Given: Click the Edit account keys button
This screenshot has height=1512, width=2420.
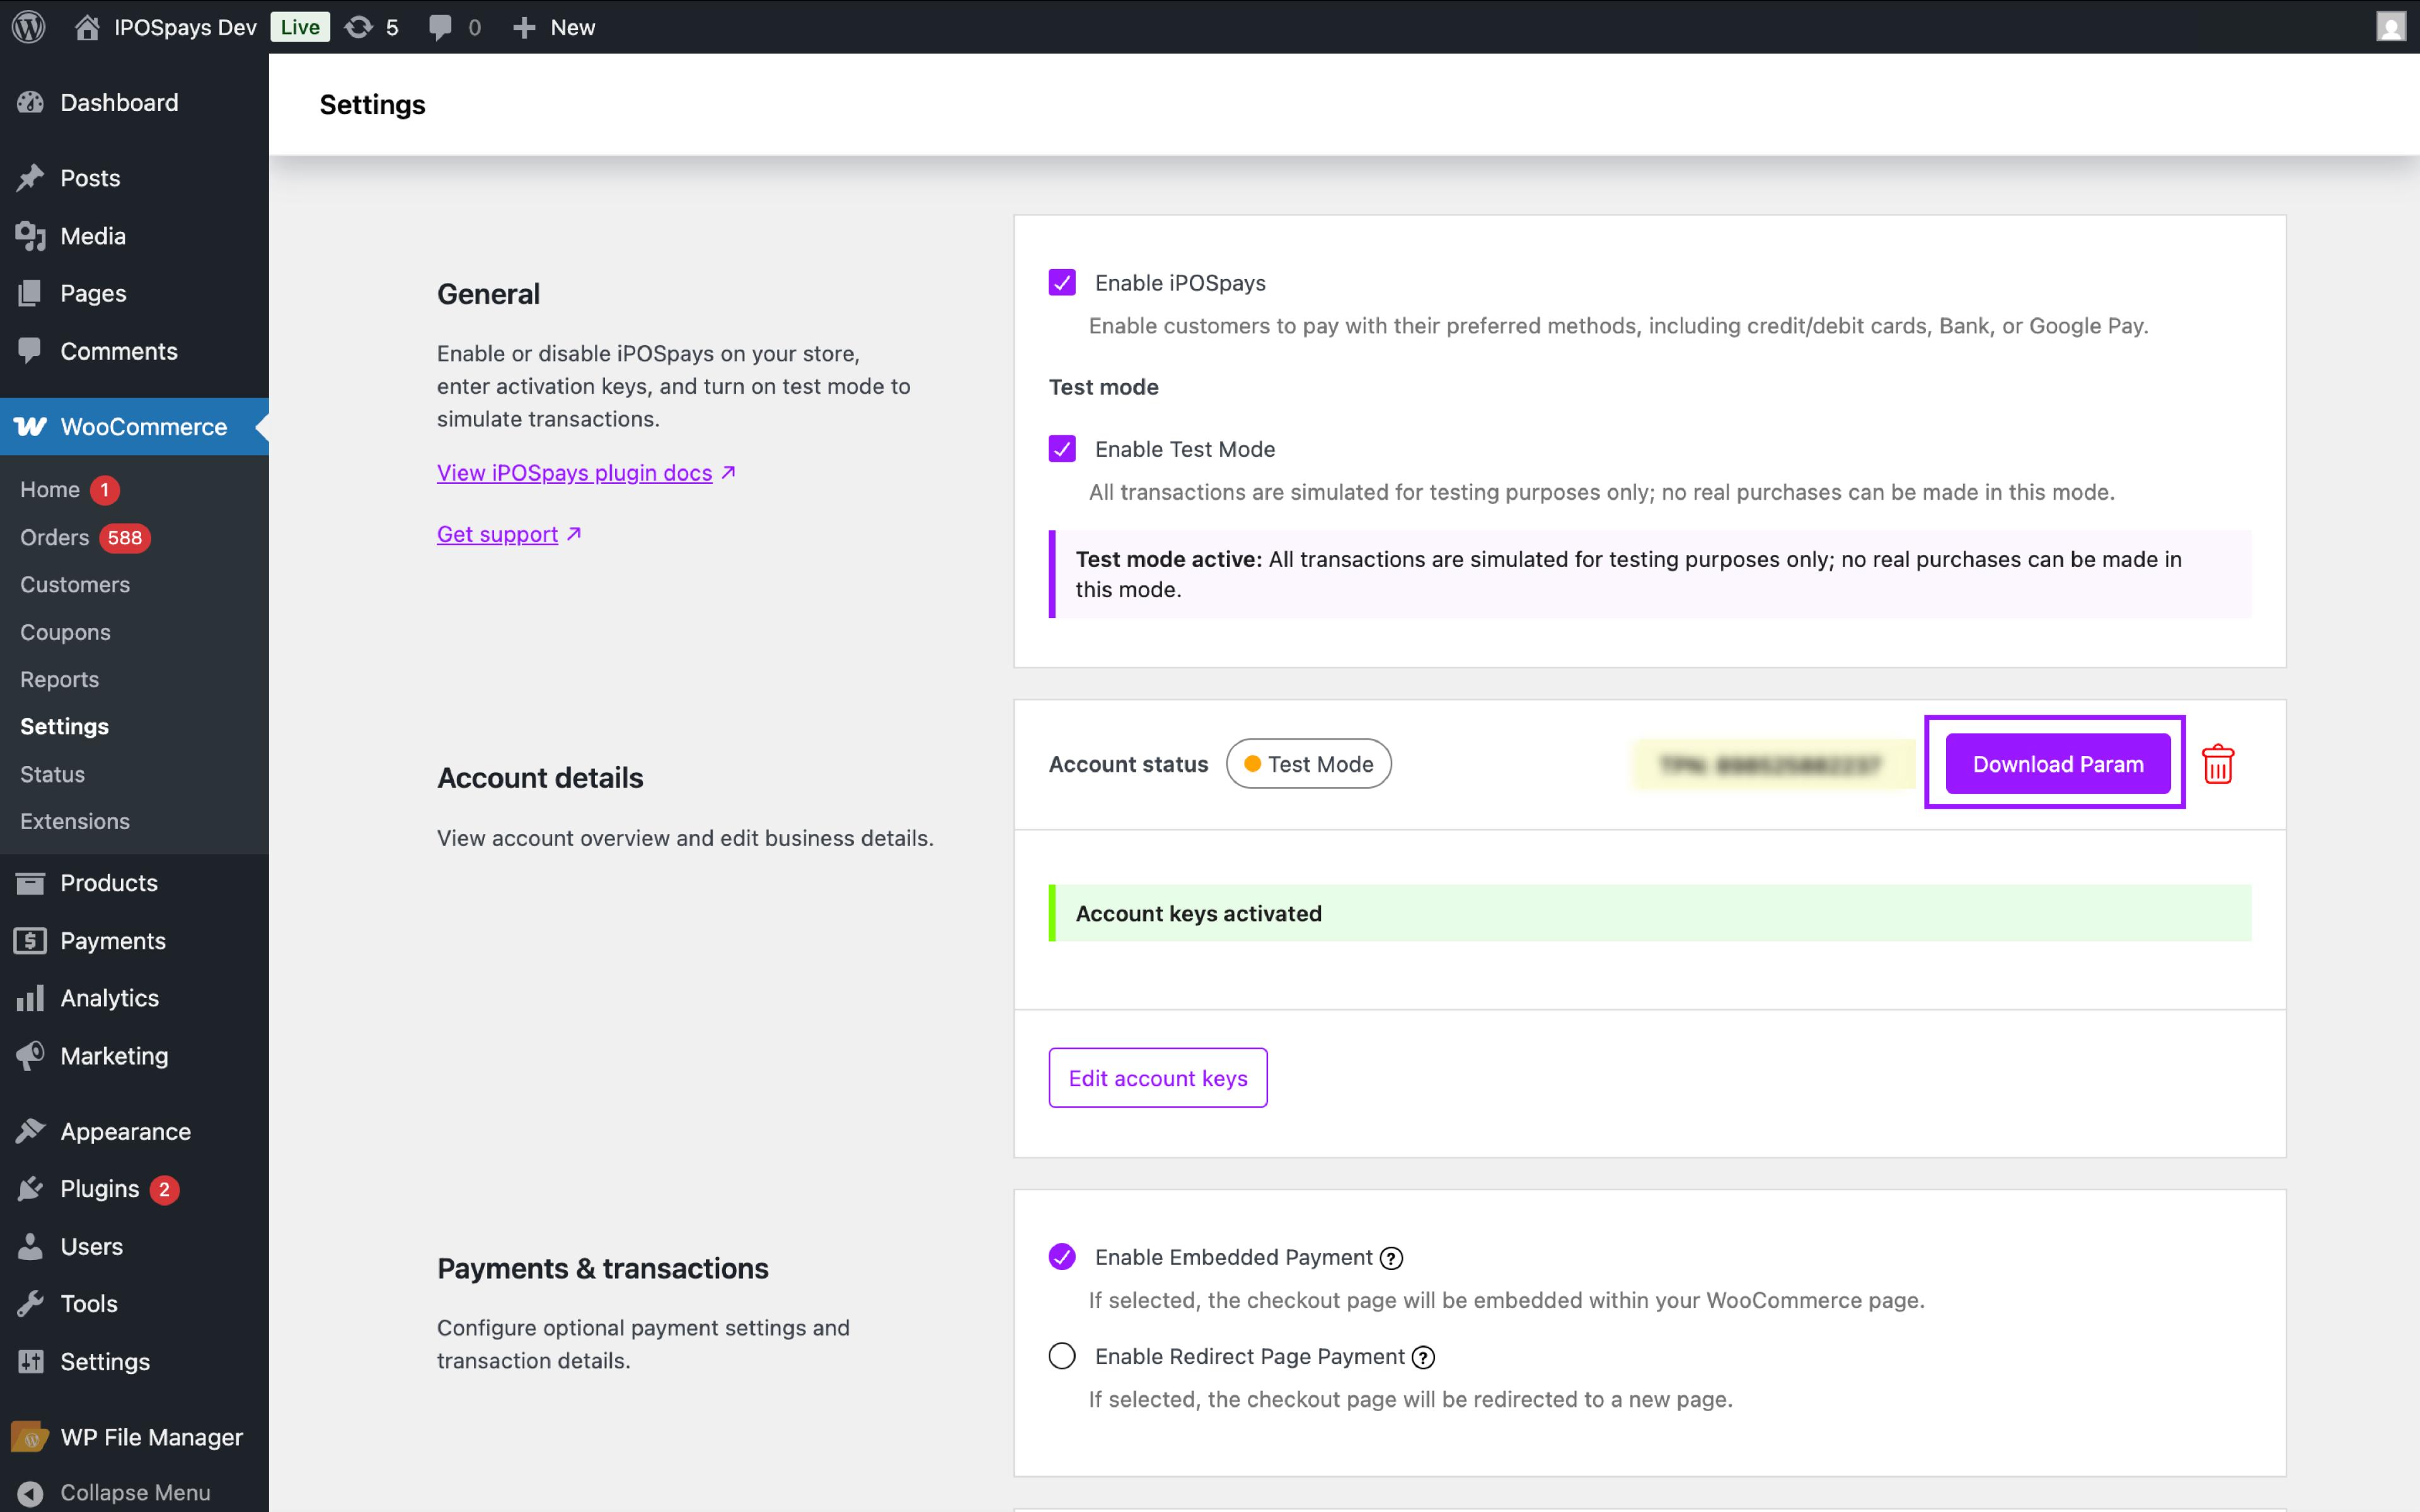Looking at the screenshot, I should pyautogui.click(x=1157, y=1078).
